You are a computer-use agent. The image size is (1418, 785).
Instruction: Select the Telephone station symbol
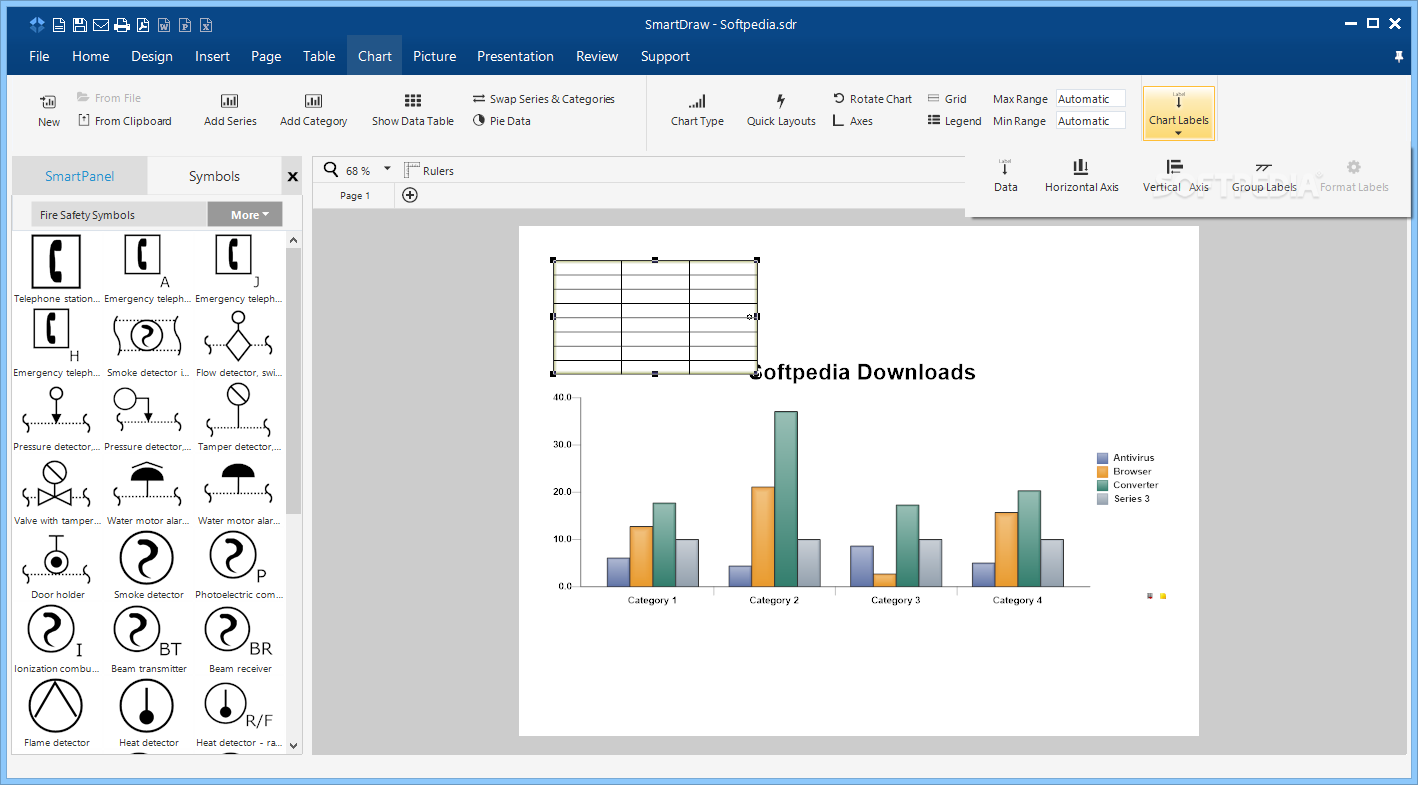tap(57, 268)
